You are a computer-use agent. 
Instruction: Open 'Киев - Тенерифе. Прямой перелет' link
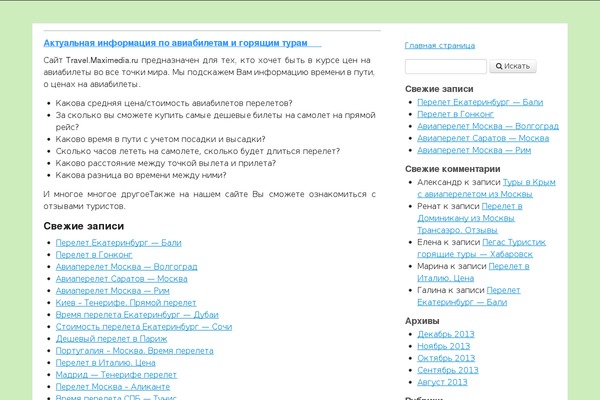click(x=126, y=303)
